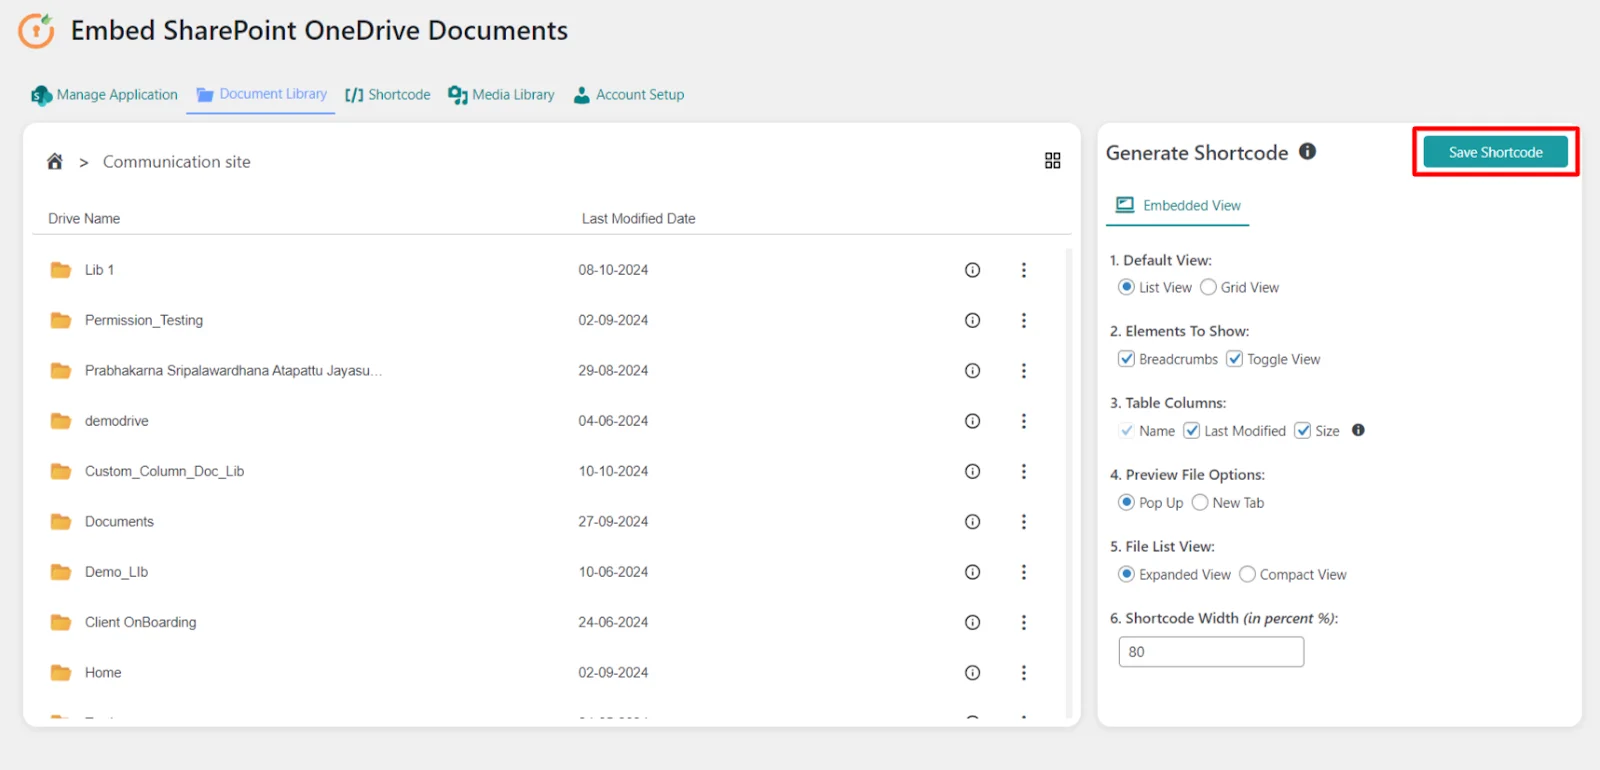Open three-dot menu for Custom_Column_Doc_Lib
This screenshot has height=770, width=1600.
coord(1023,471)
